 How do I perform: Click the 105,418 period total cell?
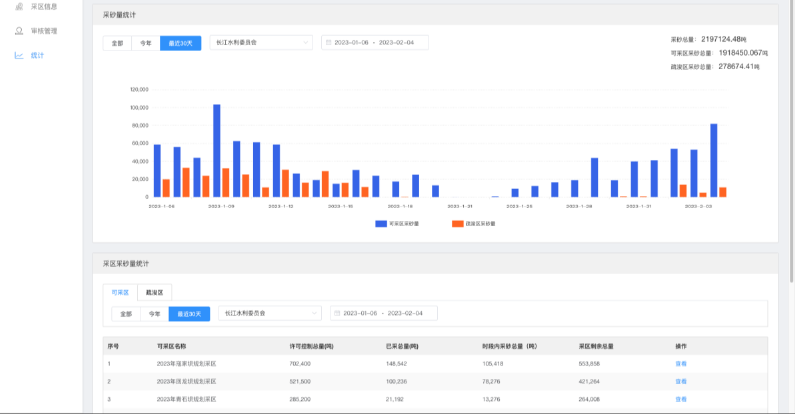coord(493,364)
